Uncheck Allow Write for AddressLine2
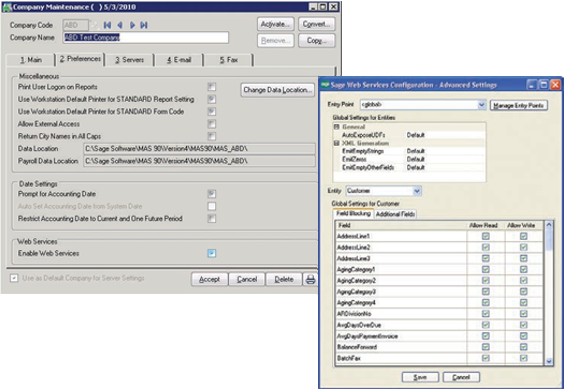Image resolution: width=565 pixels, height=390 pixels. (523, 247)
